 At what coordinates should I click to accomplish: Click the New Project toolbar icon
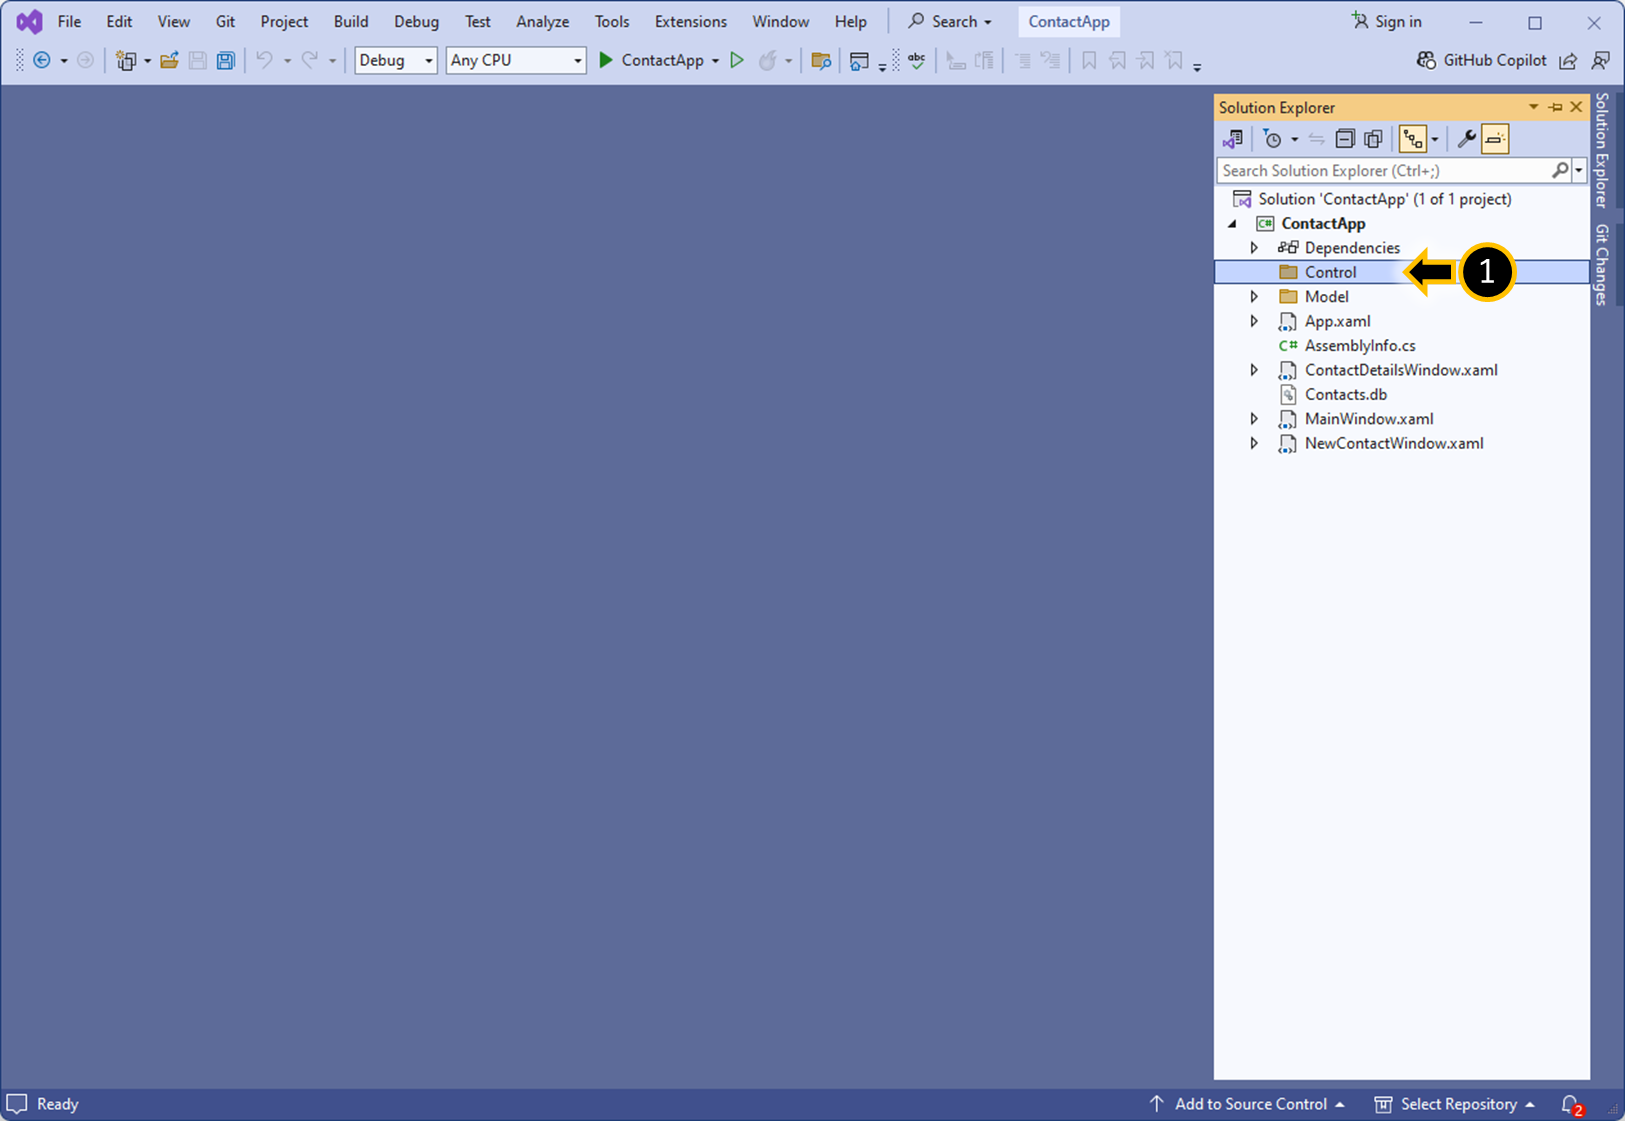[125, 61]
